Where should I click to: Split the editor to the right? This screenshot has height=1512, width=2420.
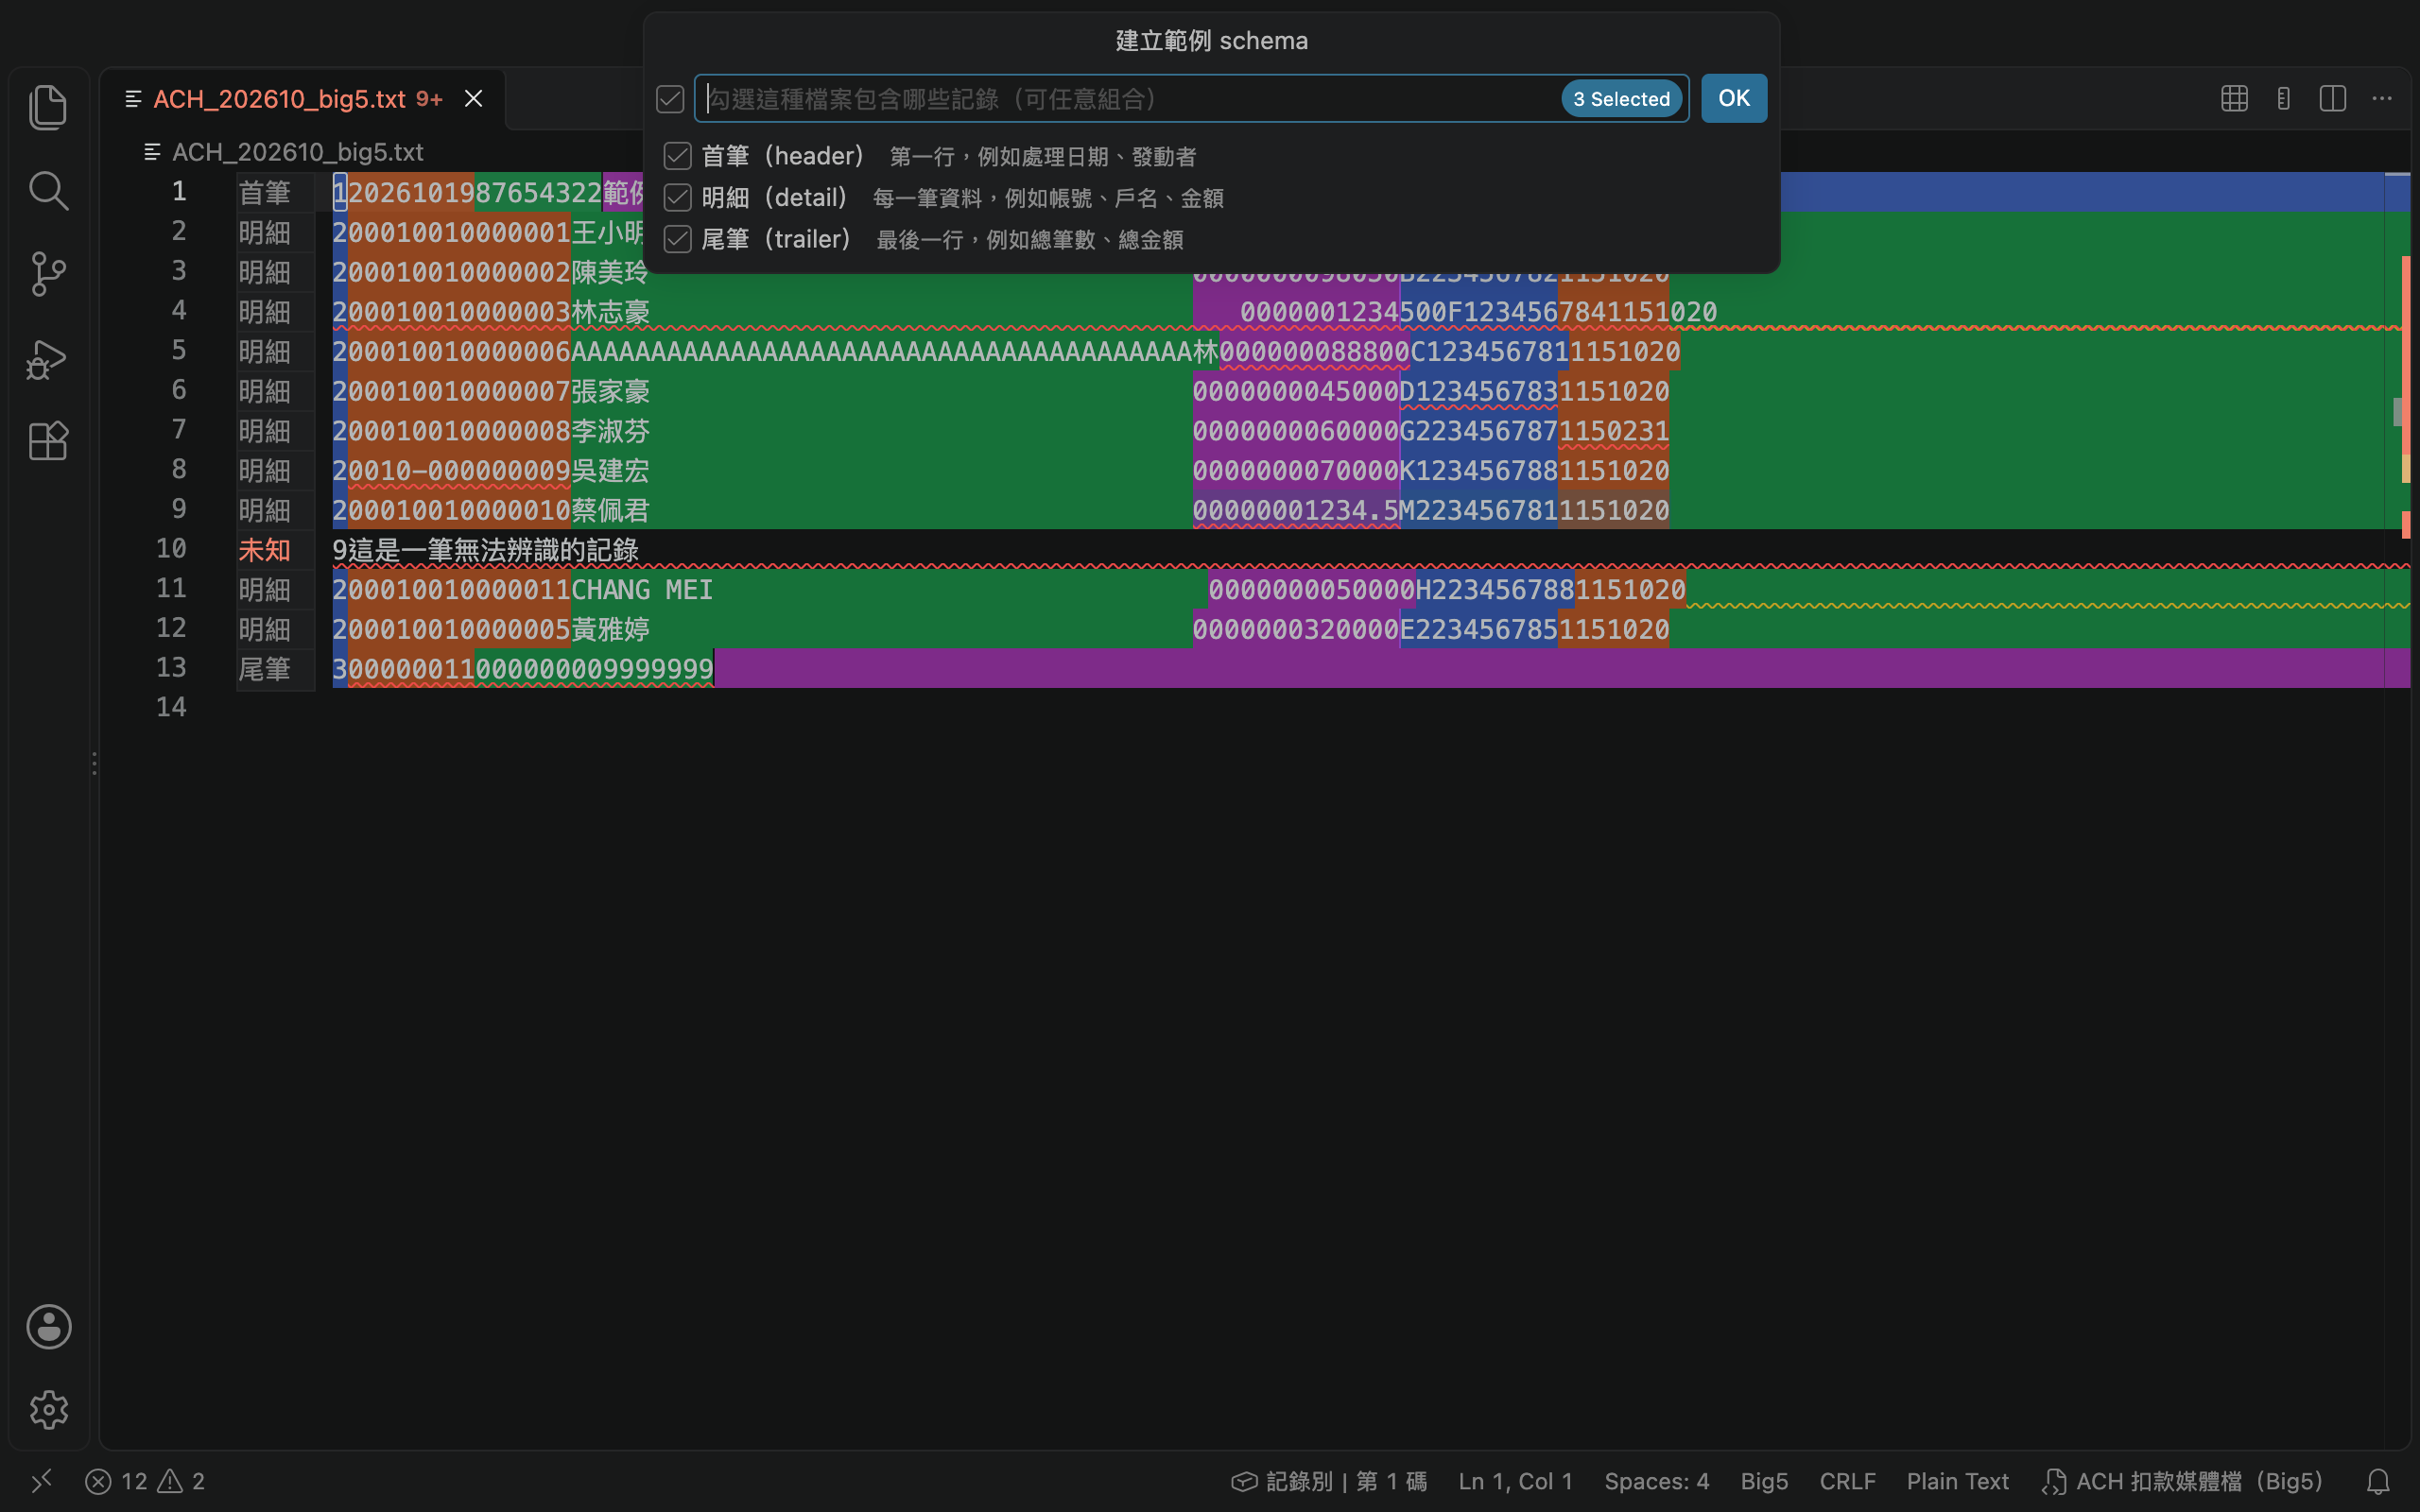point(2332,98)
